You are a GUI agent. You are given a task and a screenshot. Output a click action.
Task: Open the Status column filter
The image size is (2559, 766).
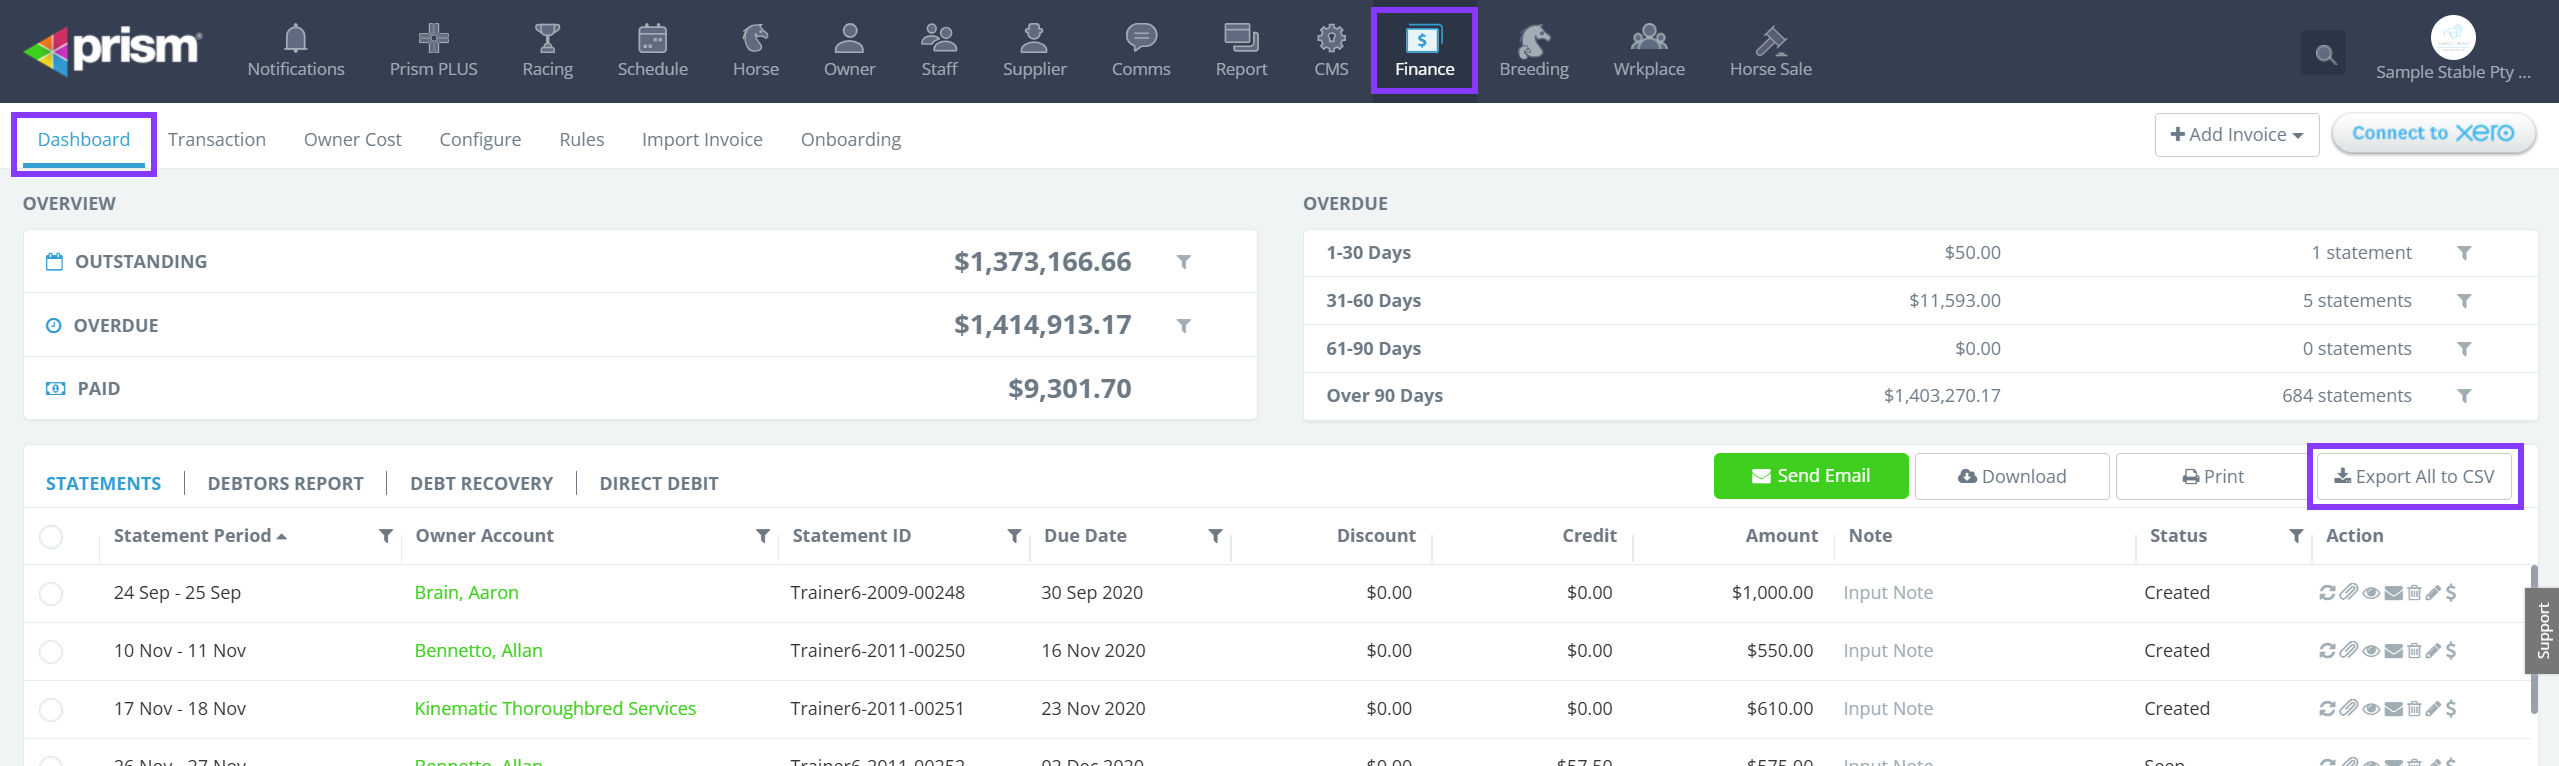click(2296, 537)
